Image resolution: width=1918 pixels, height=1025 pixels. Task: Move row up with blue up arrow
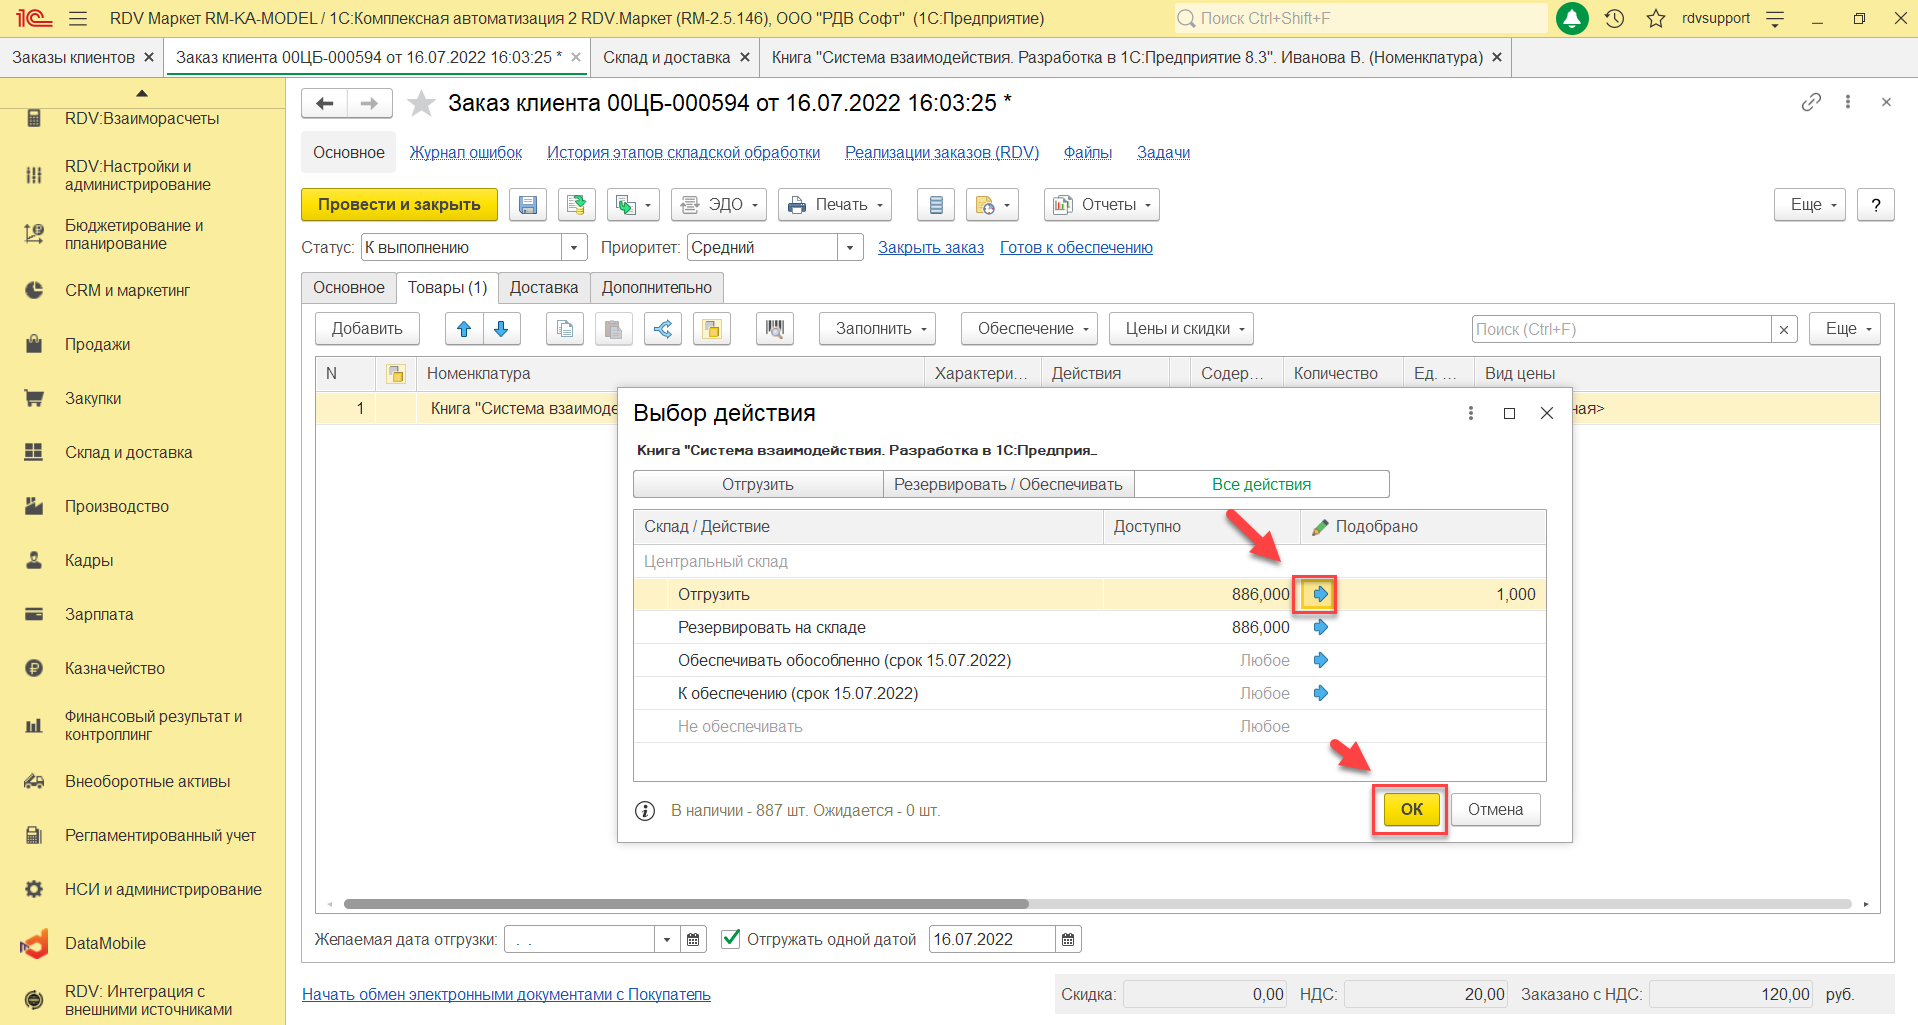464,329
